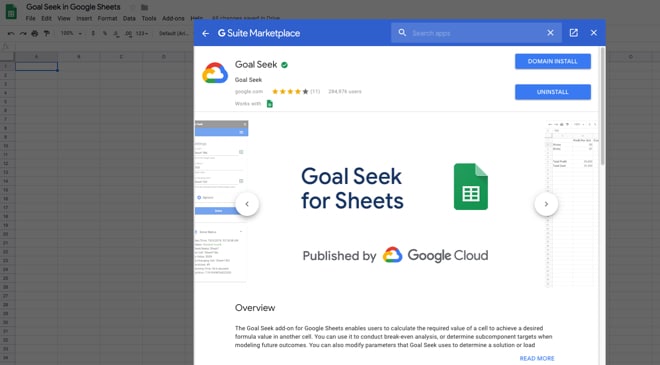Screen dimensions: 660x365
Task: Redo using the Sheets toolbar
Action: point(23,33)
